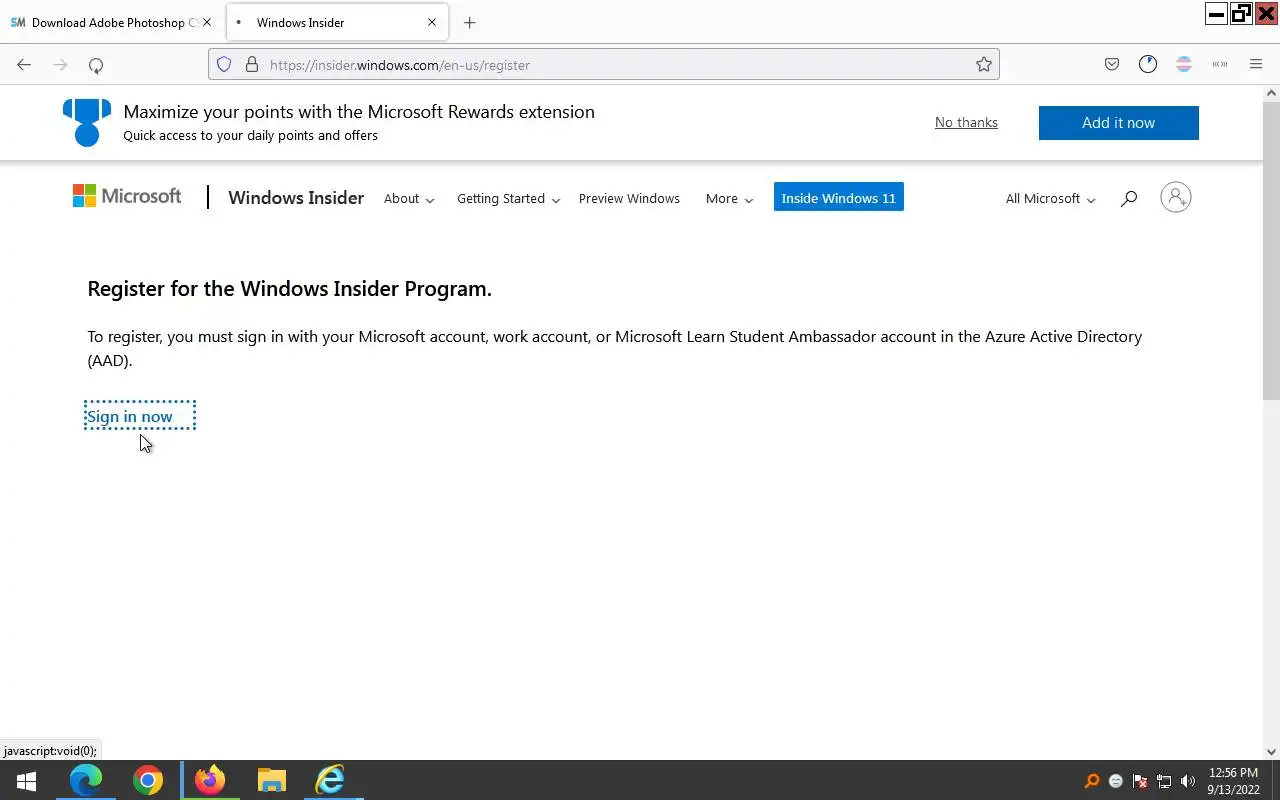Open the taskbar clock and date
This screenshot has height=800, width=1280.
click(x=1233, y=781)
